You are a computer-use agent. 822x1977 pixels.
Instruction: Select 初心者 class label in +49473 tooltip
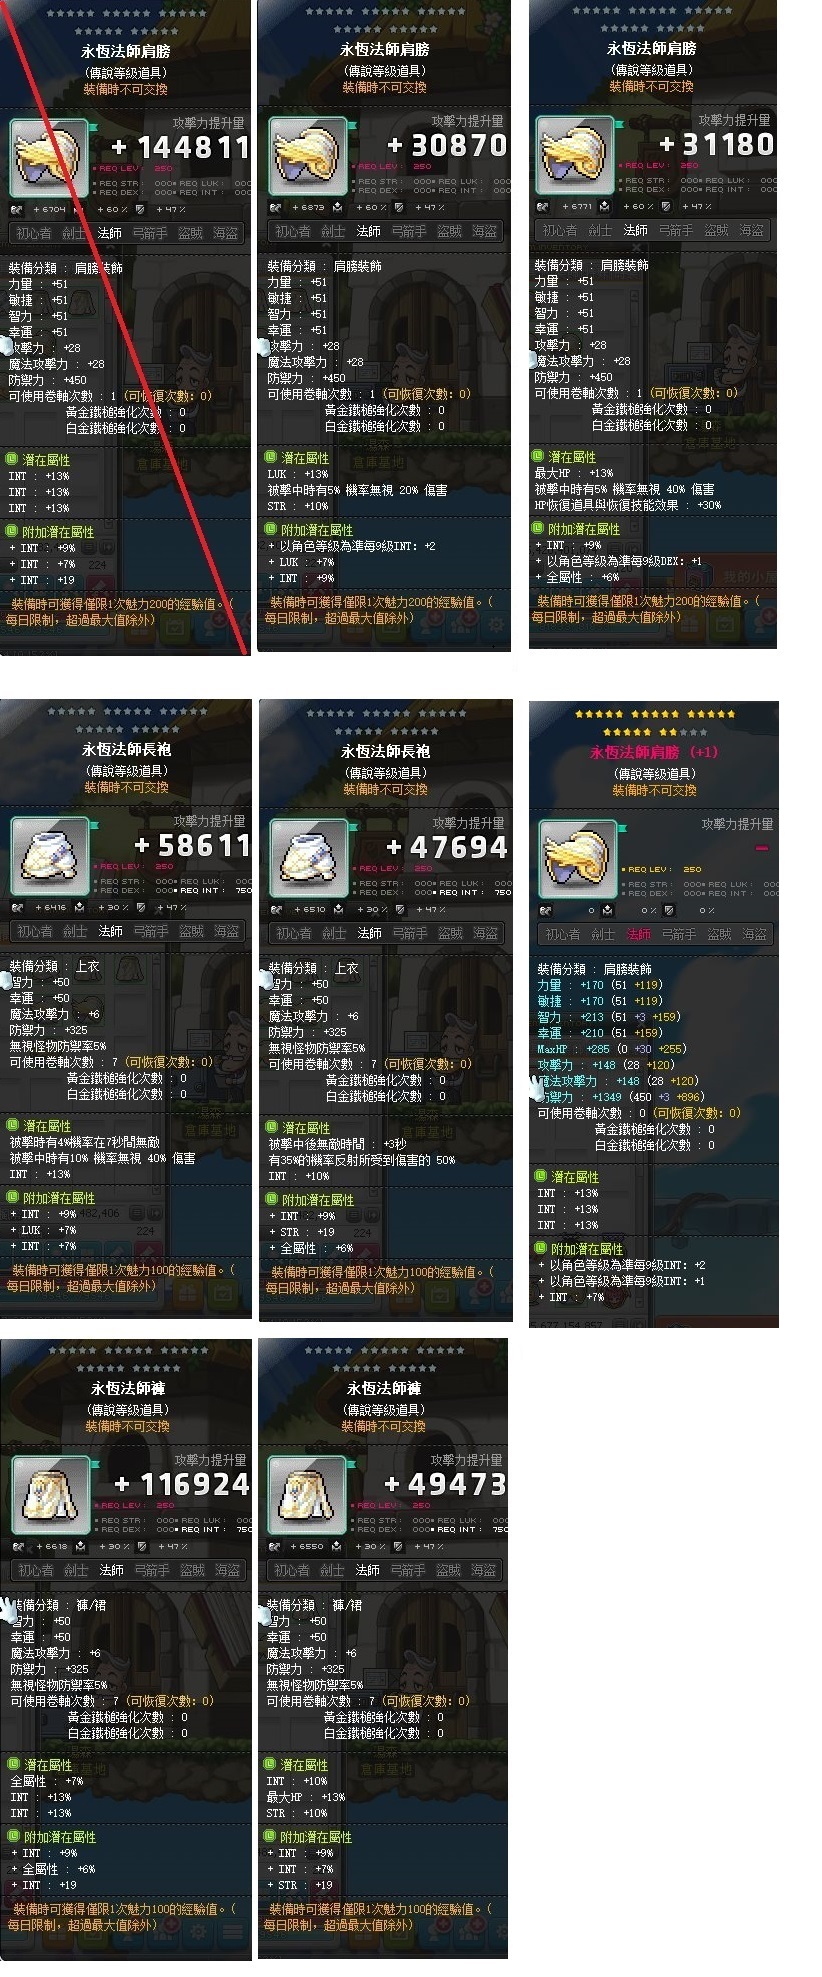coord(291,1570)
